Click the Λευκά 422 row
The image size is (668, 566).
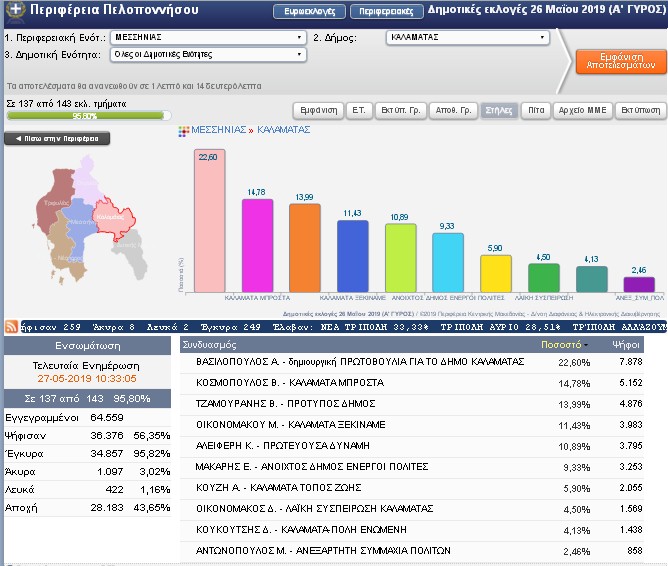tap(87, 489)
